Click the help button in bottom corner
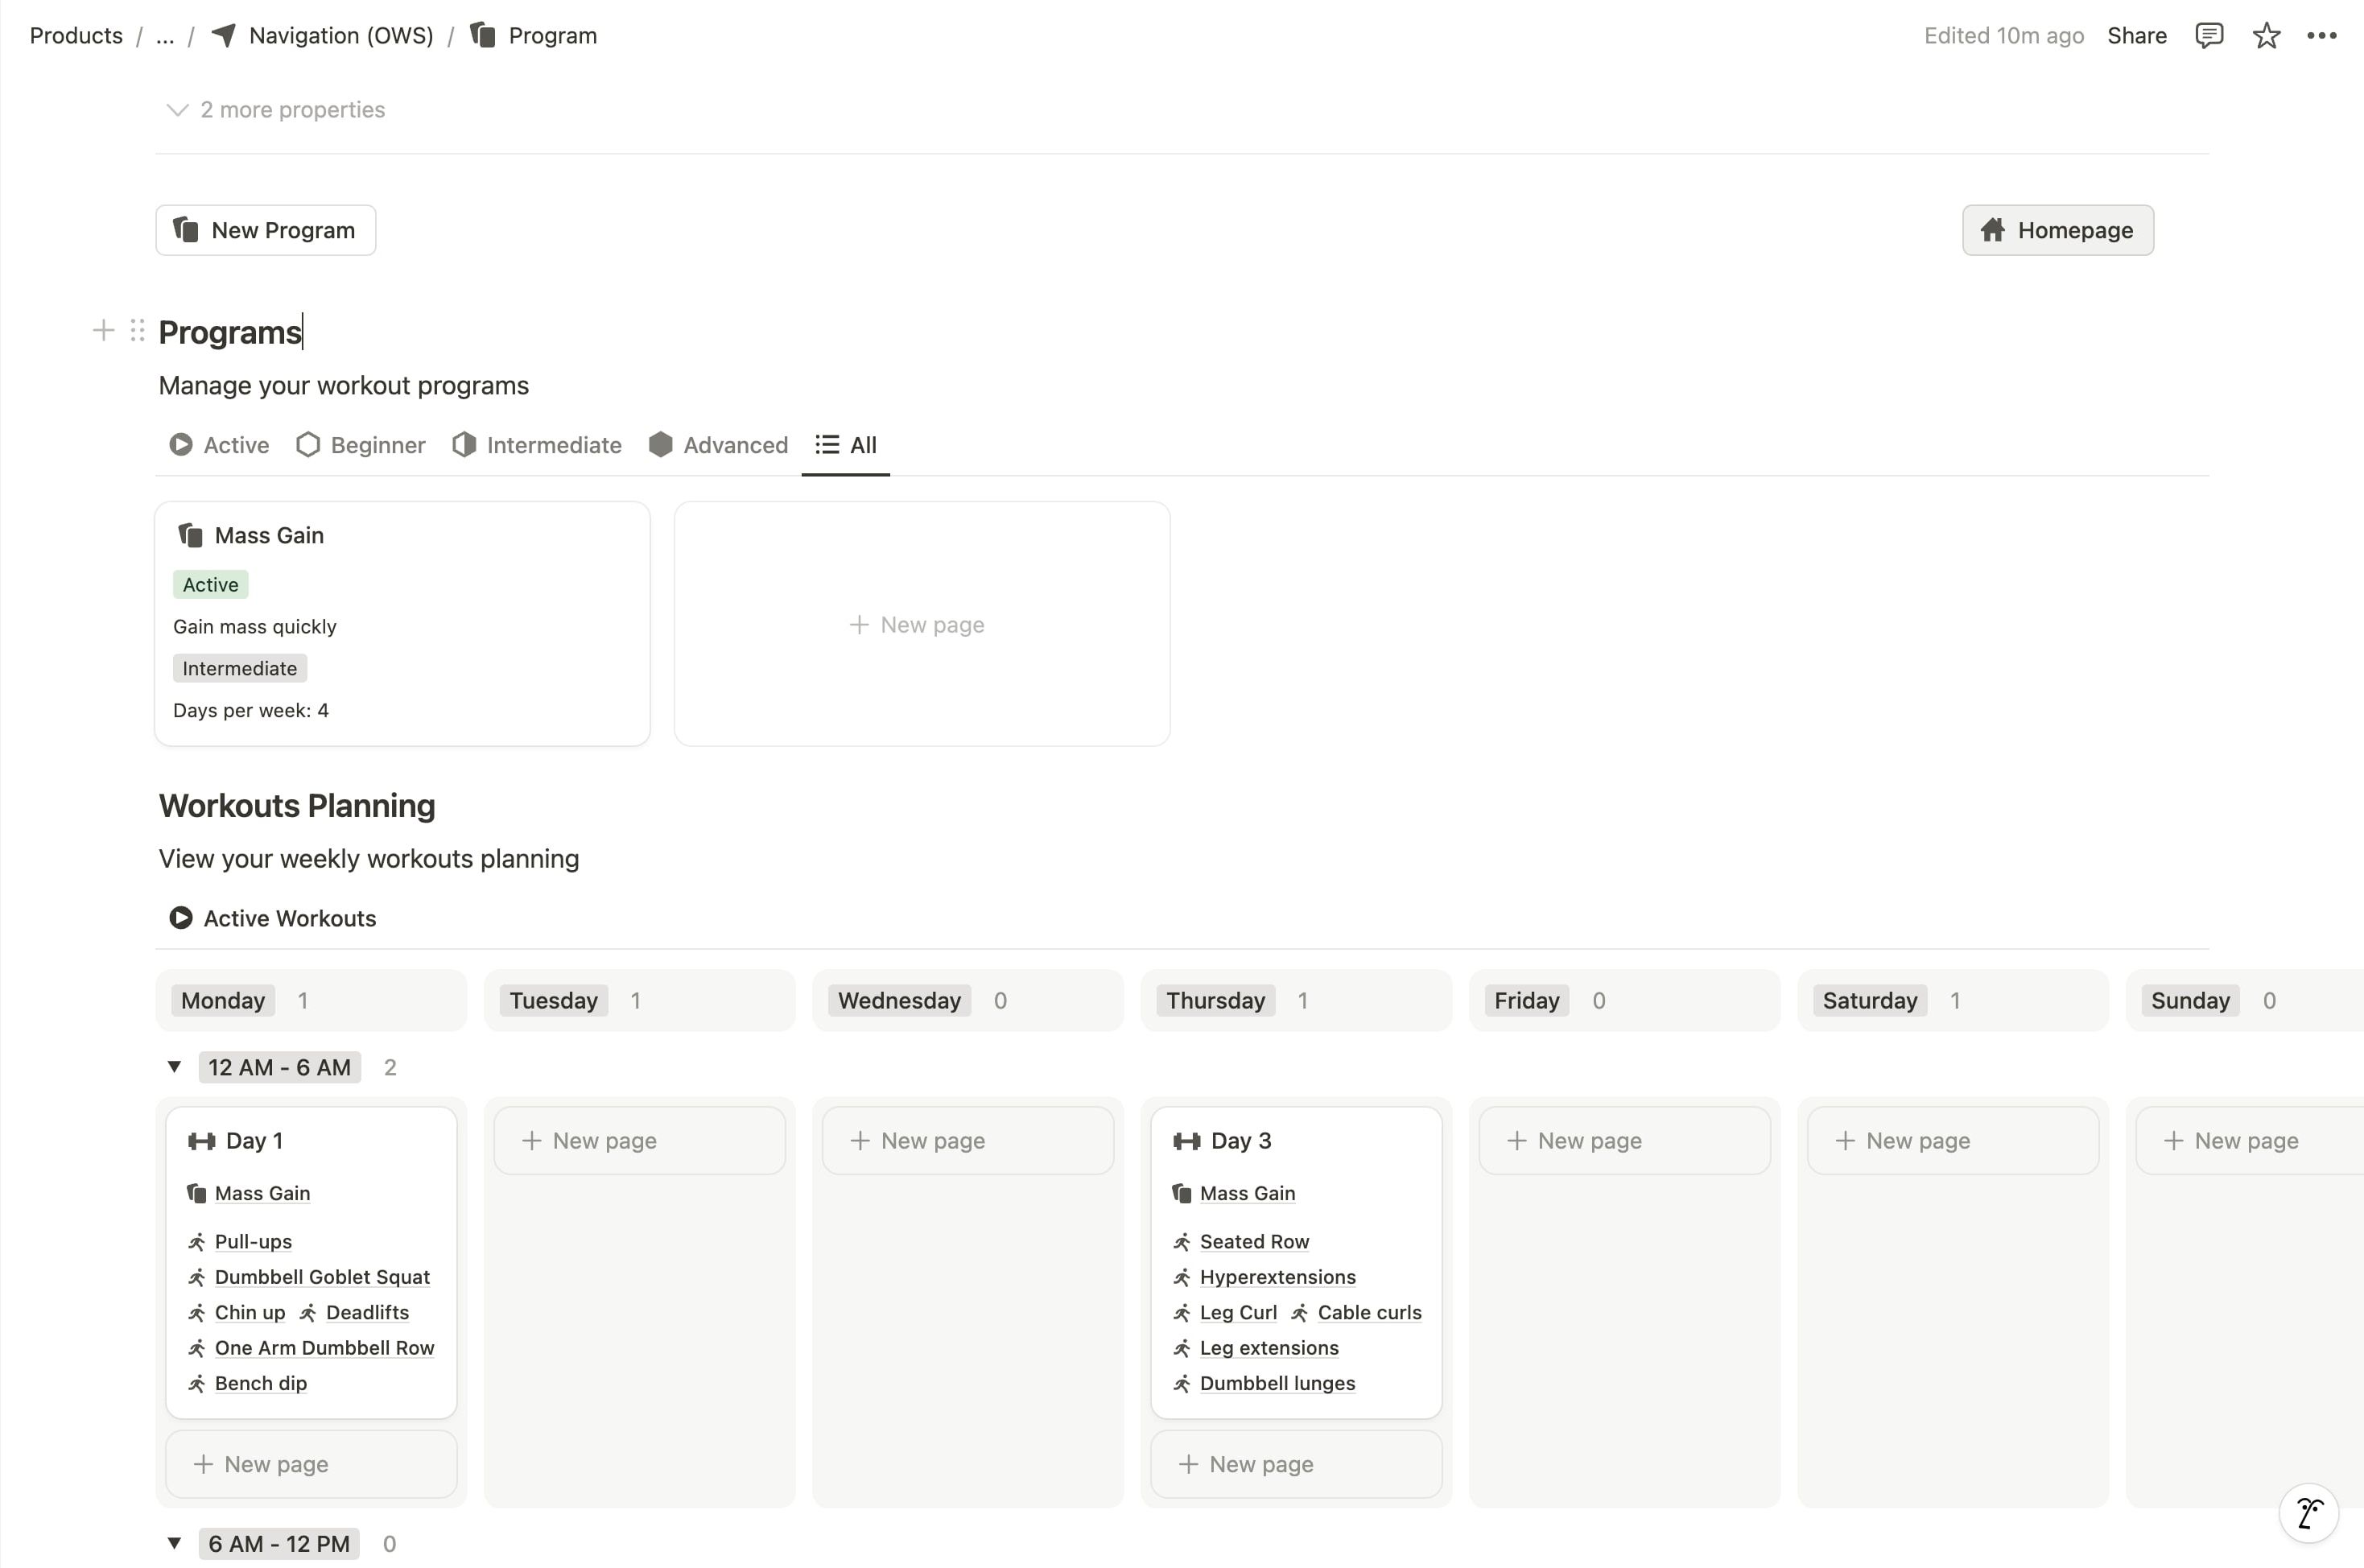Viewport: 2364px width, 1568px height. click(2308, 1513)
